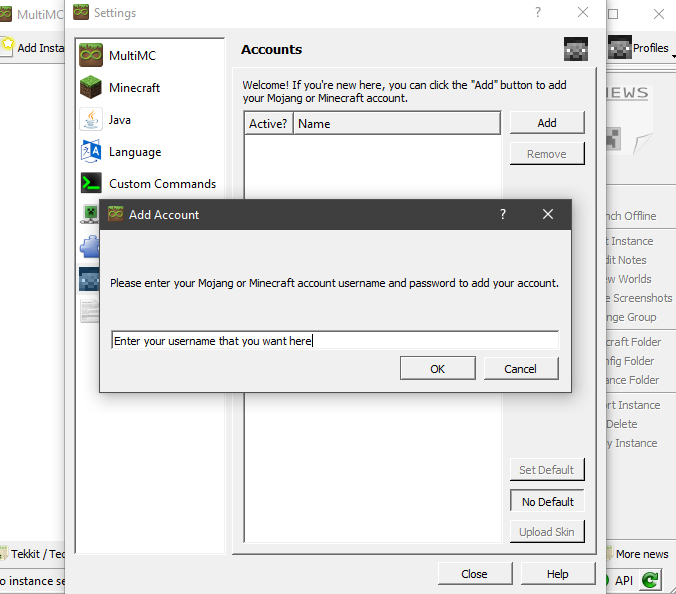Click the No Default button

click(x=547, y=502)
